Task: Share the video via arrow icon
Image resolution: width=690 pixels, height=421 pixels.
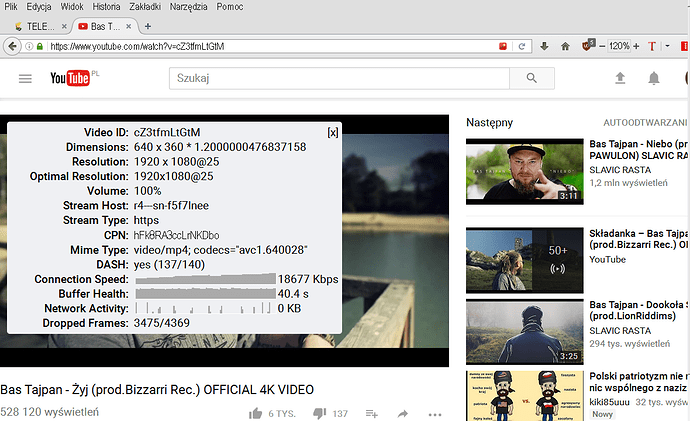Action: pos(404,413)
